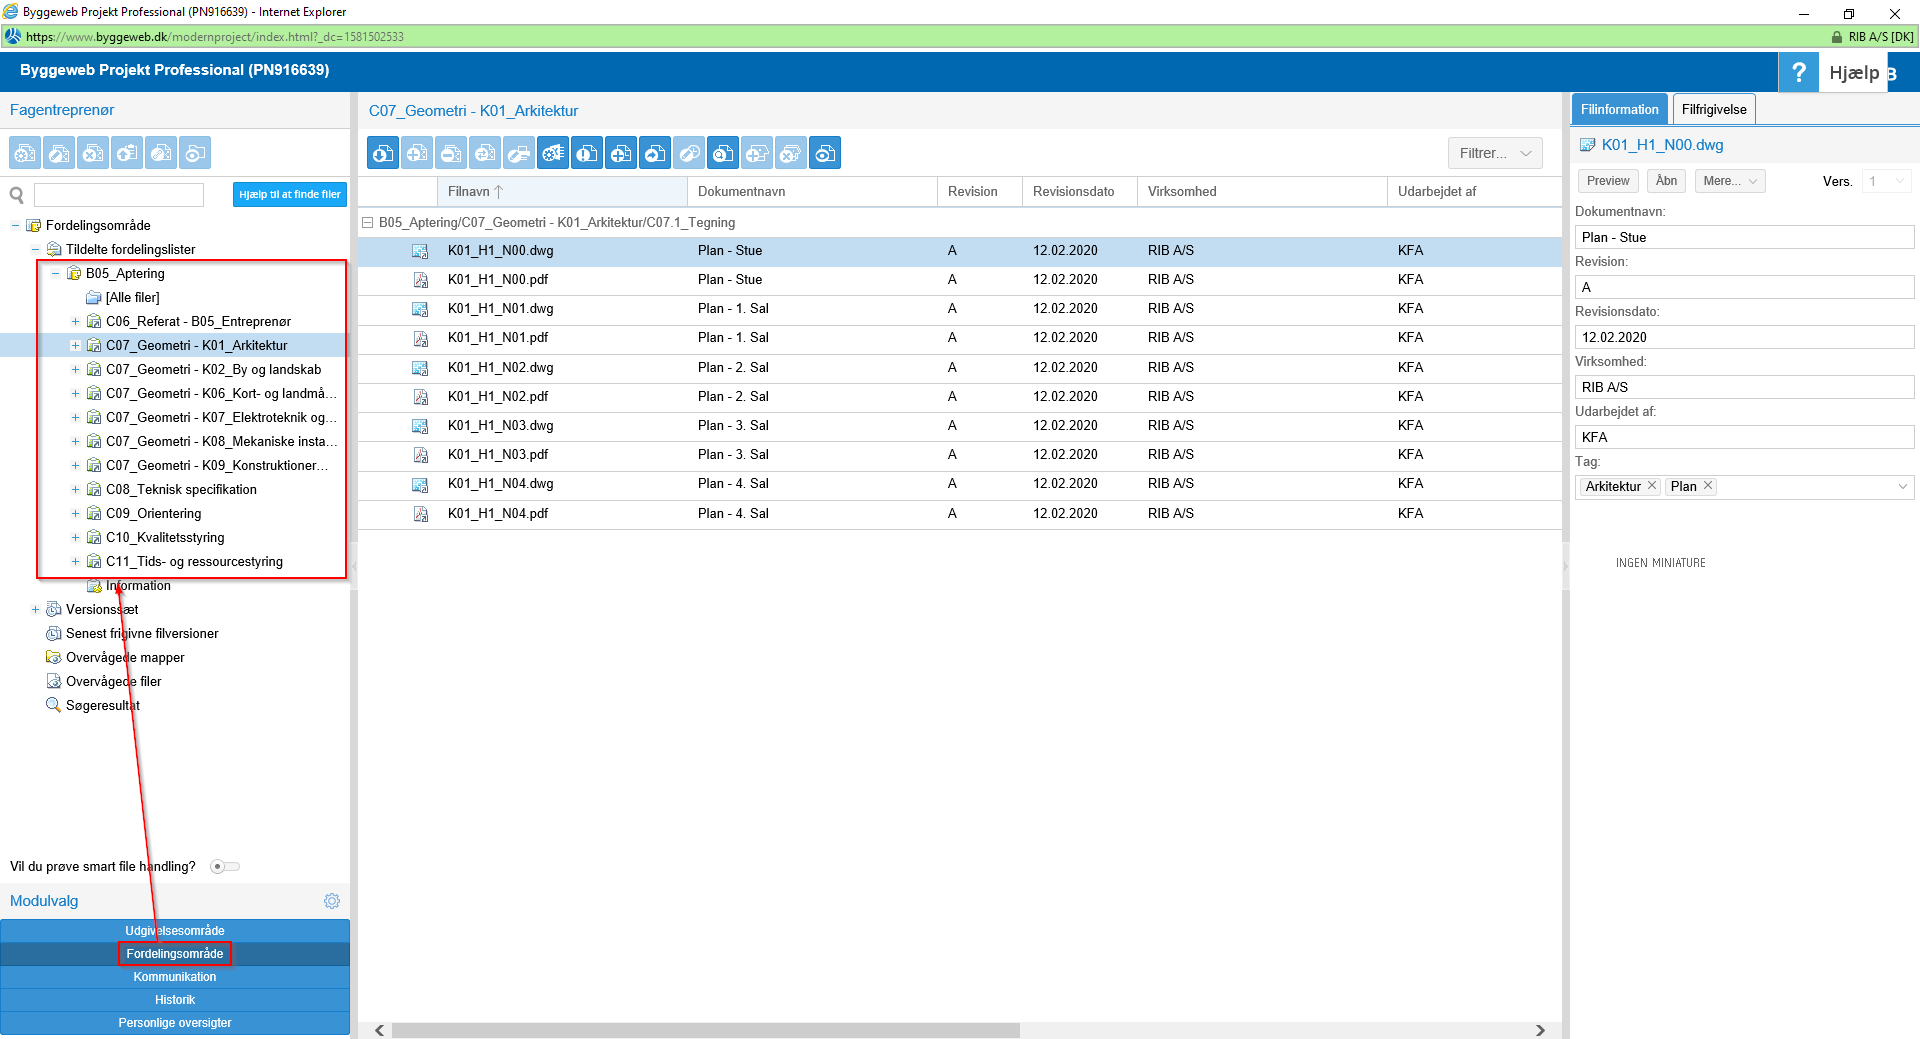Open the Mere... dropdown menu
Screen dimensions: 1920x1039
pyautogui.click(x=1729, y=181)
